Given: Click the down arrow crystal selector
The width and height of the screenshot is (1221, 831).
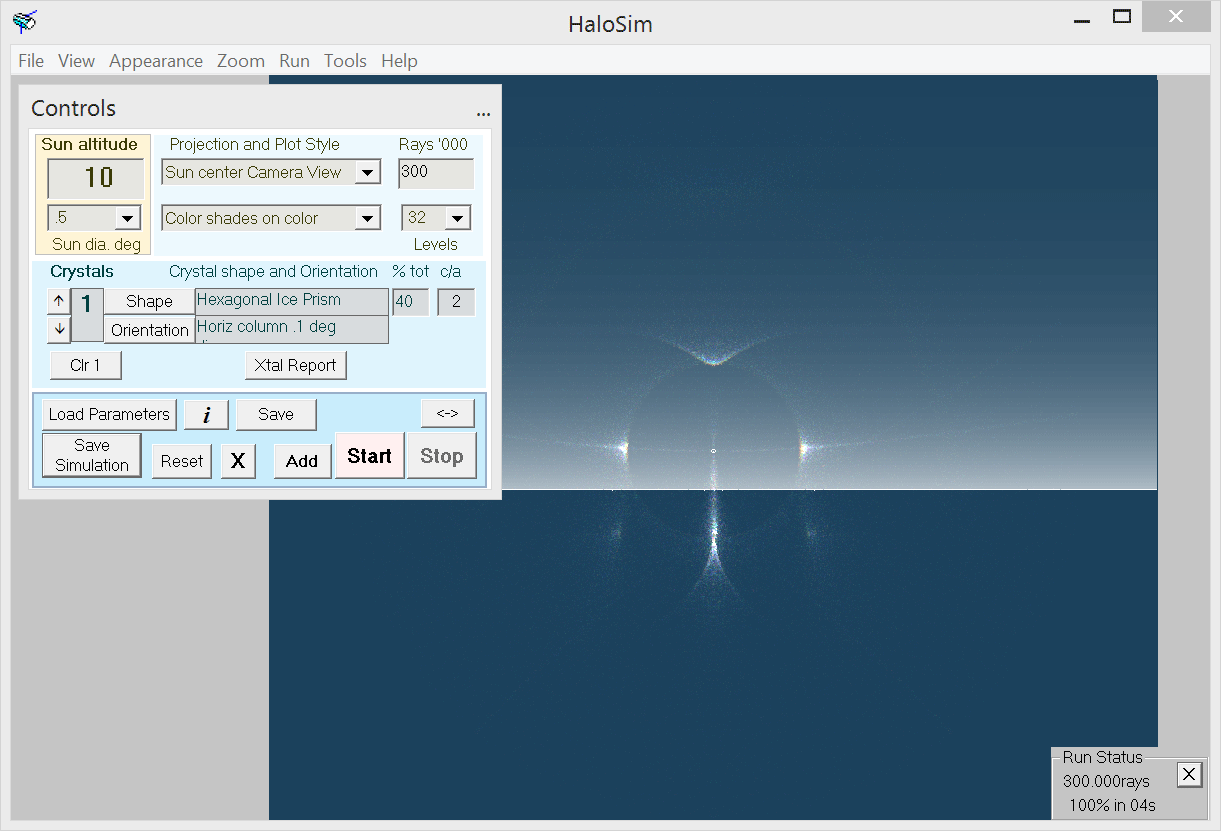Looking at the screenshot, I should click(59, 329).
